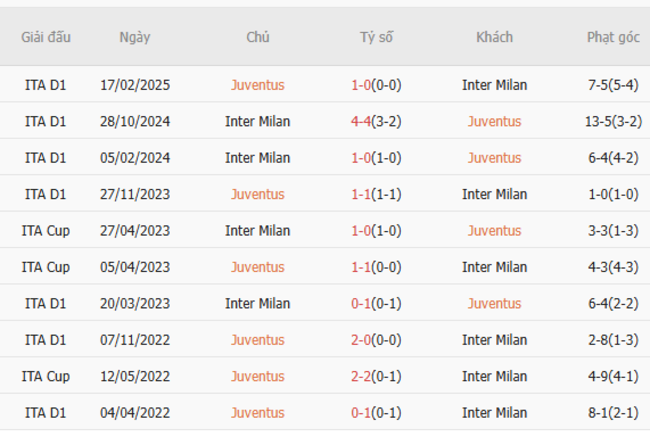Click the 4-4(3-2) score on 28/10/2024 match
This screenshot has width=650, height=445.
pos(376,122)
